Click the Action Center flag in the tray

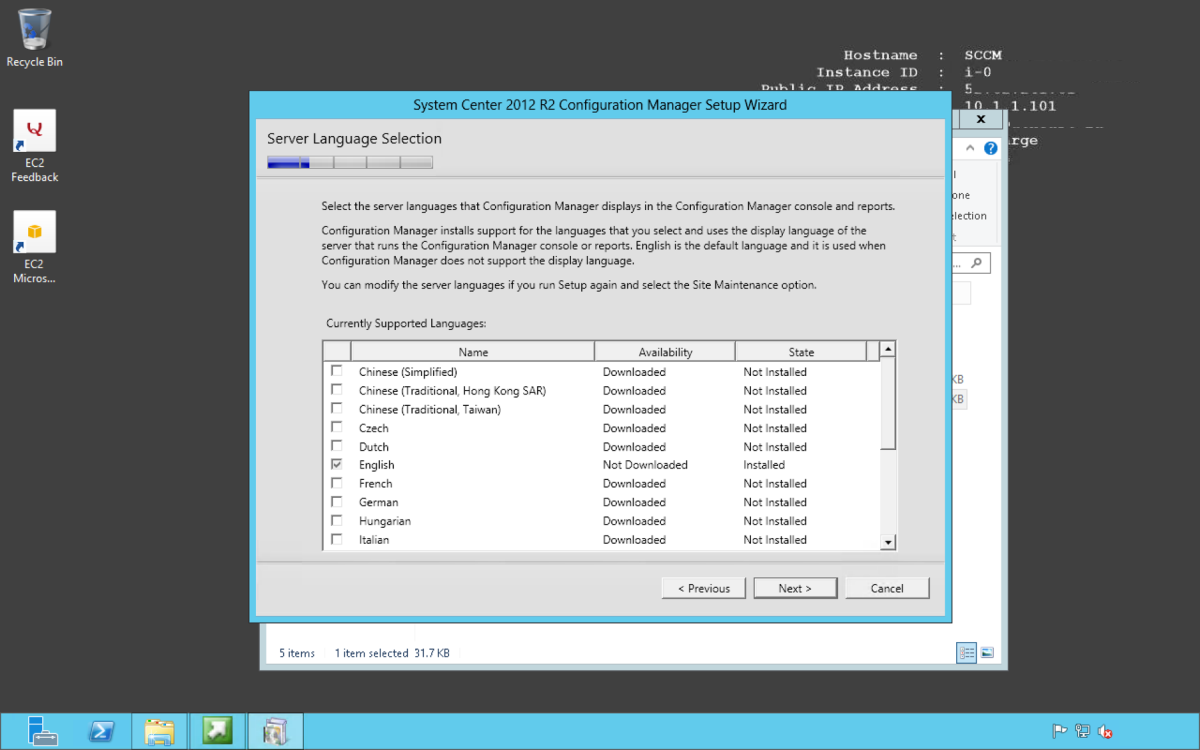1059,730
